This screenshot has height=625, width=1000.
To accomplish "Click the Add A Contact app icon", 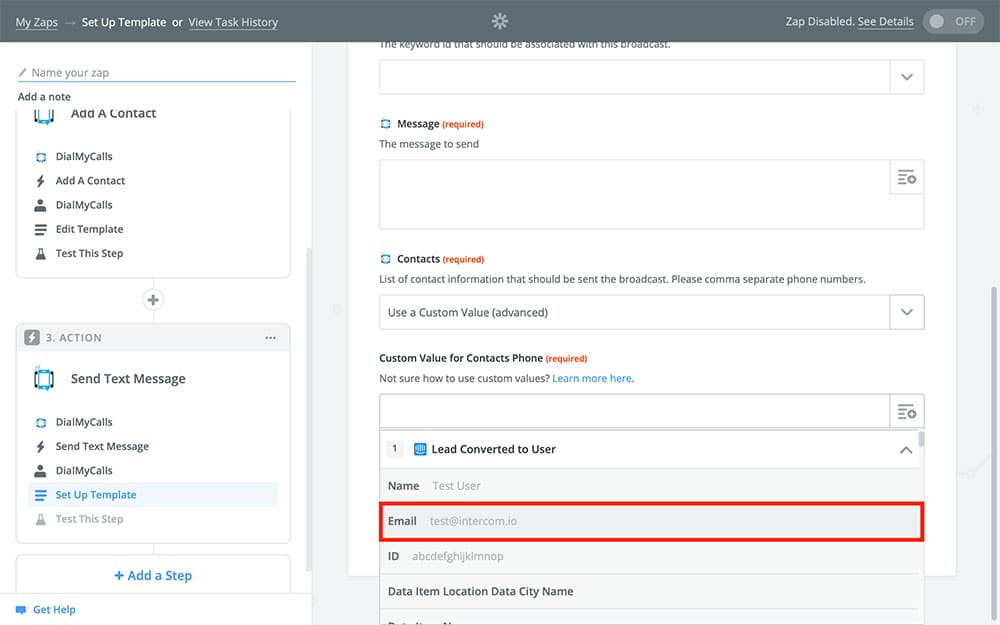I will click(44, 114).
